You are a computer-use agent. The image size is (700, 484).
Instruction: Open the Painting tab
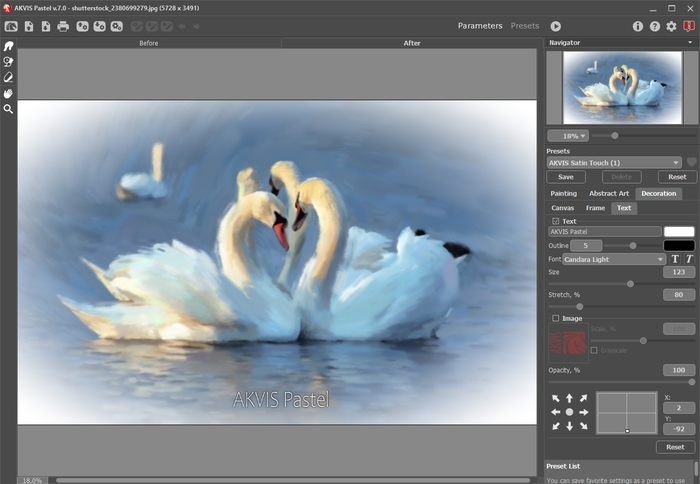(x=563, y=193)
